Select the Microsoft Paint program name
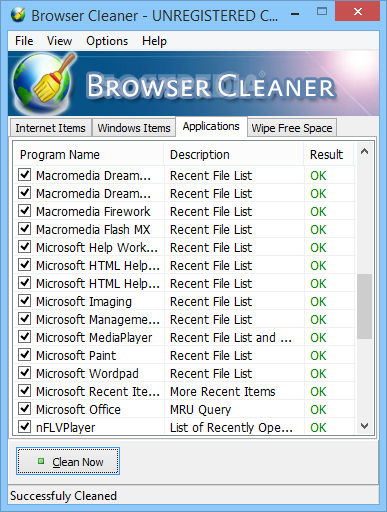 (76, 356)
